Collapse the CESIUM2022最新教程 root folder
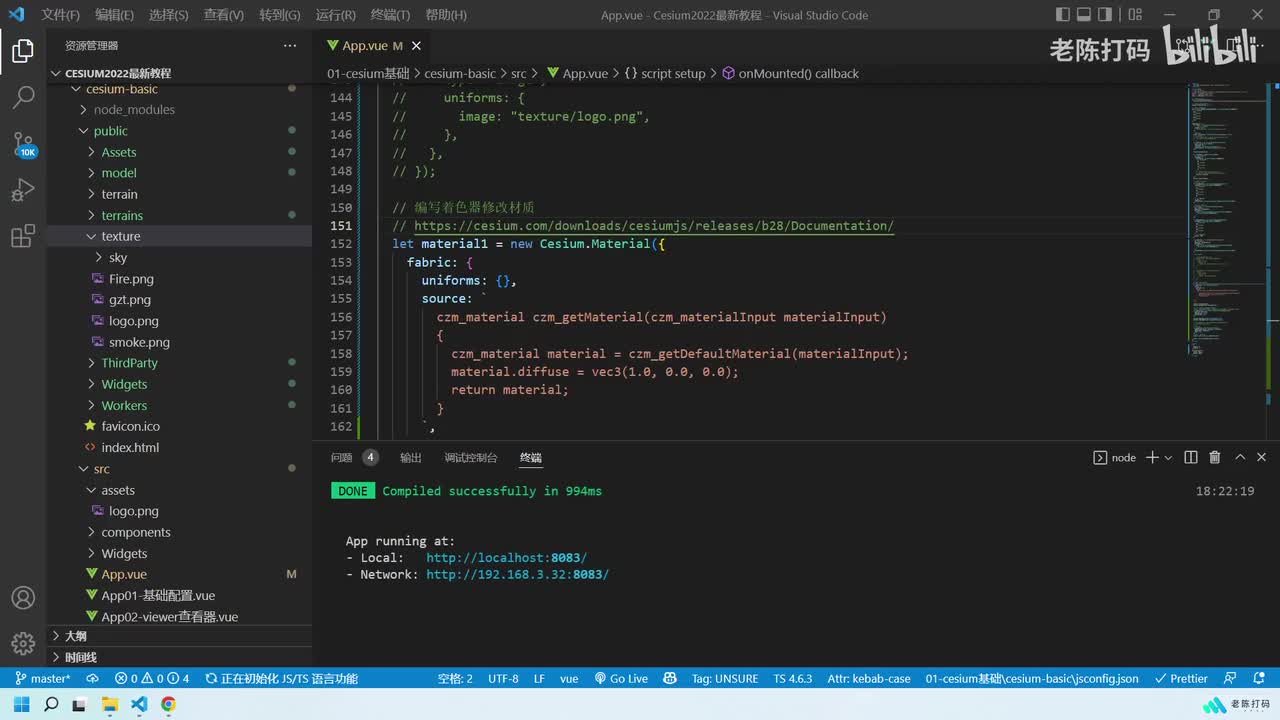1280x720 pixels. (x=118, y=73)
